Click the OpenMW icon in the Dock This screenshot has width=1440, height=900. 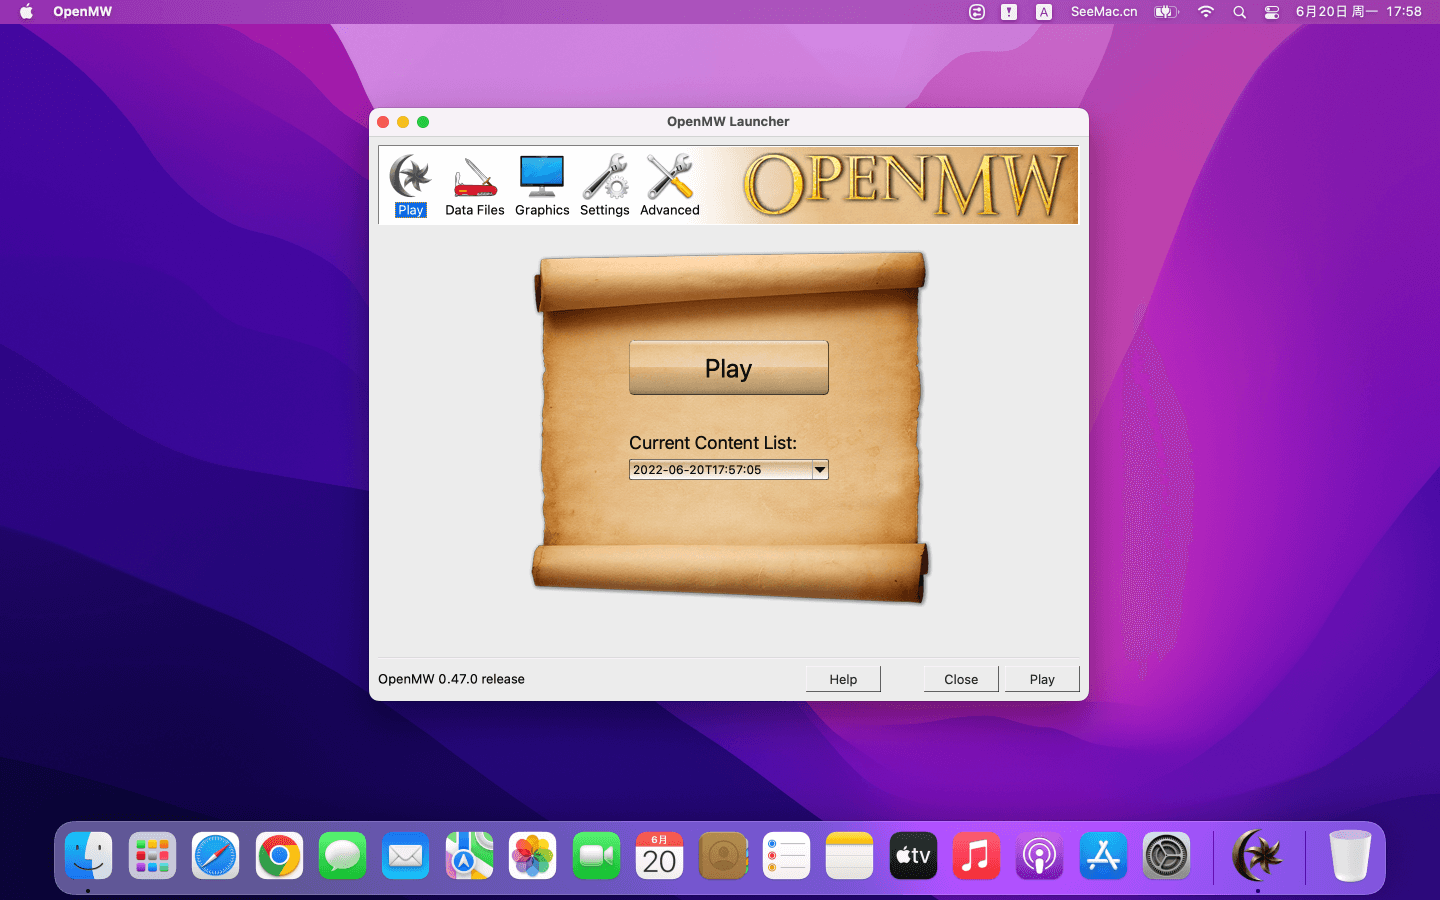coord(1258,856)
